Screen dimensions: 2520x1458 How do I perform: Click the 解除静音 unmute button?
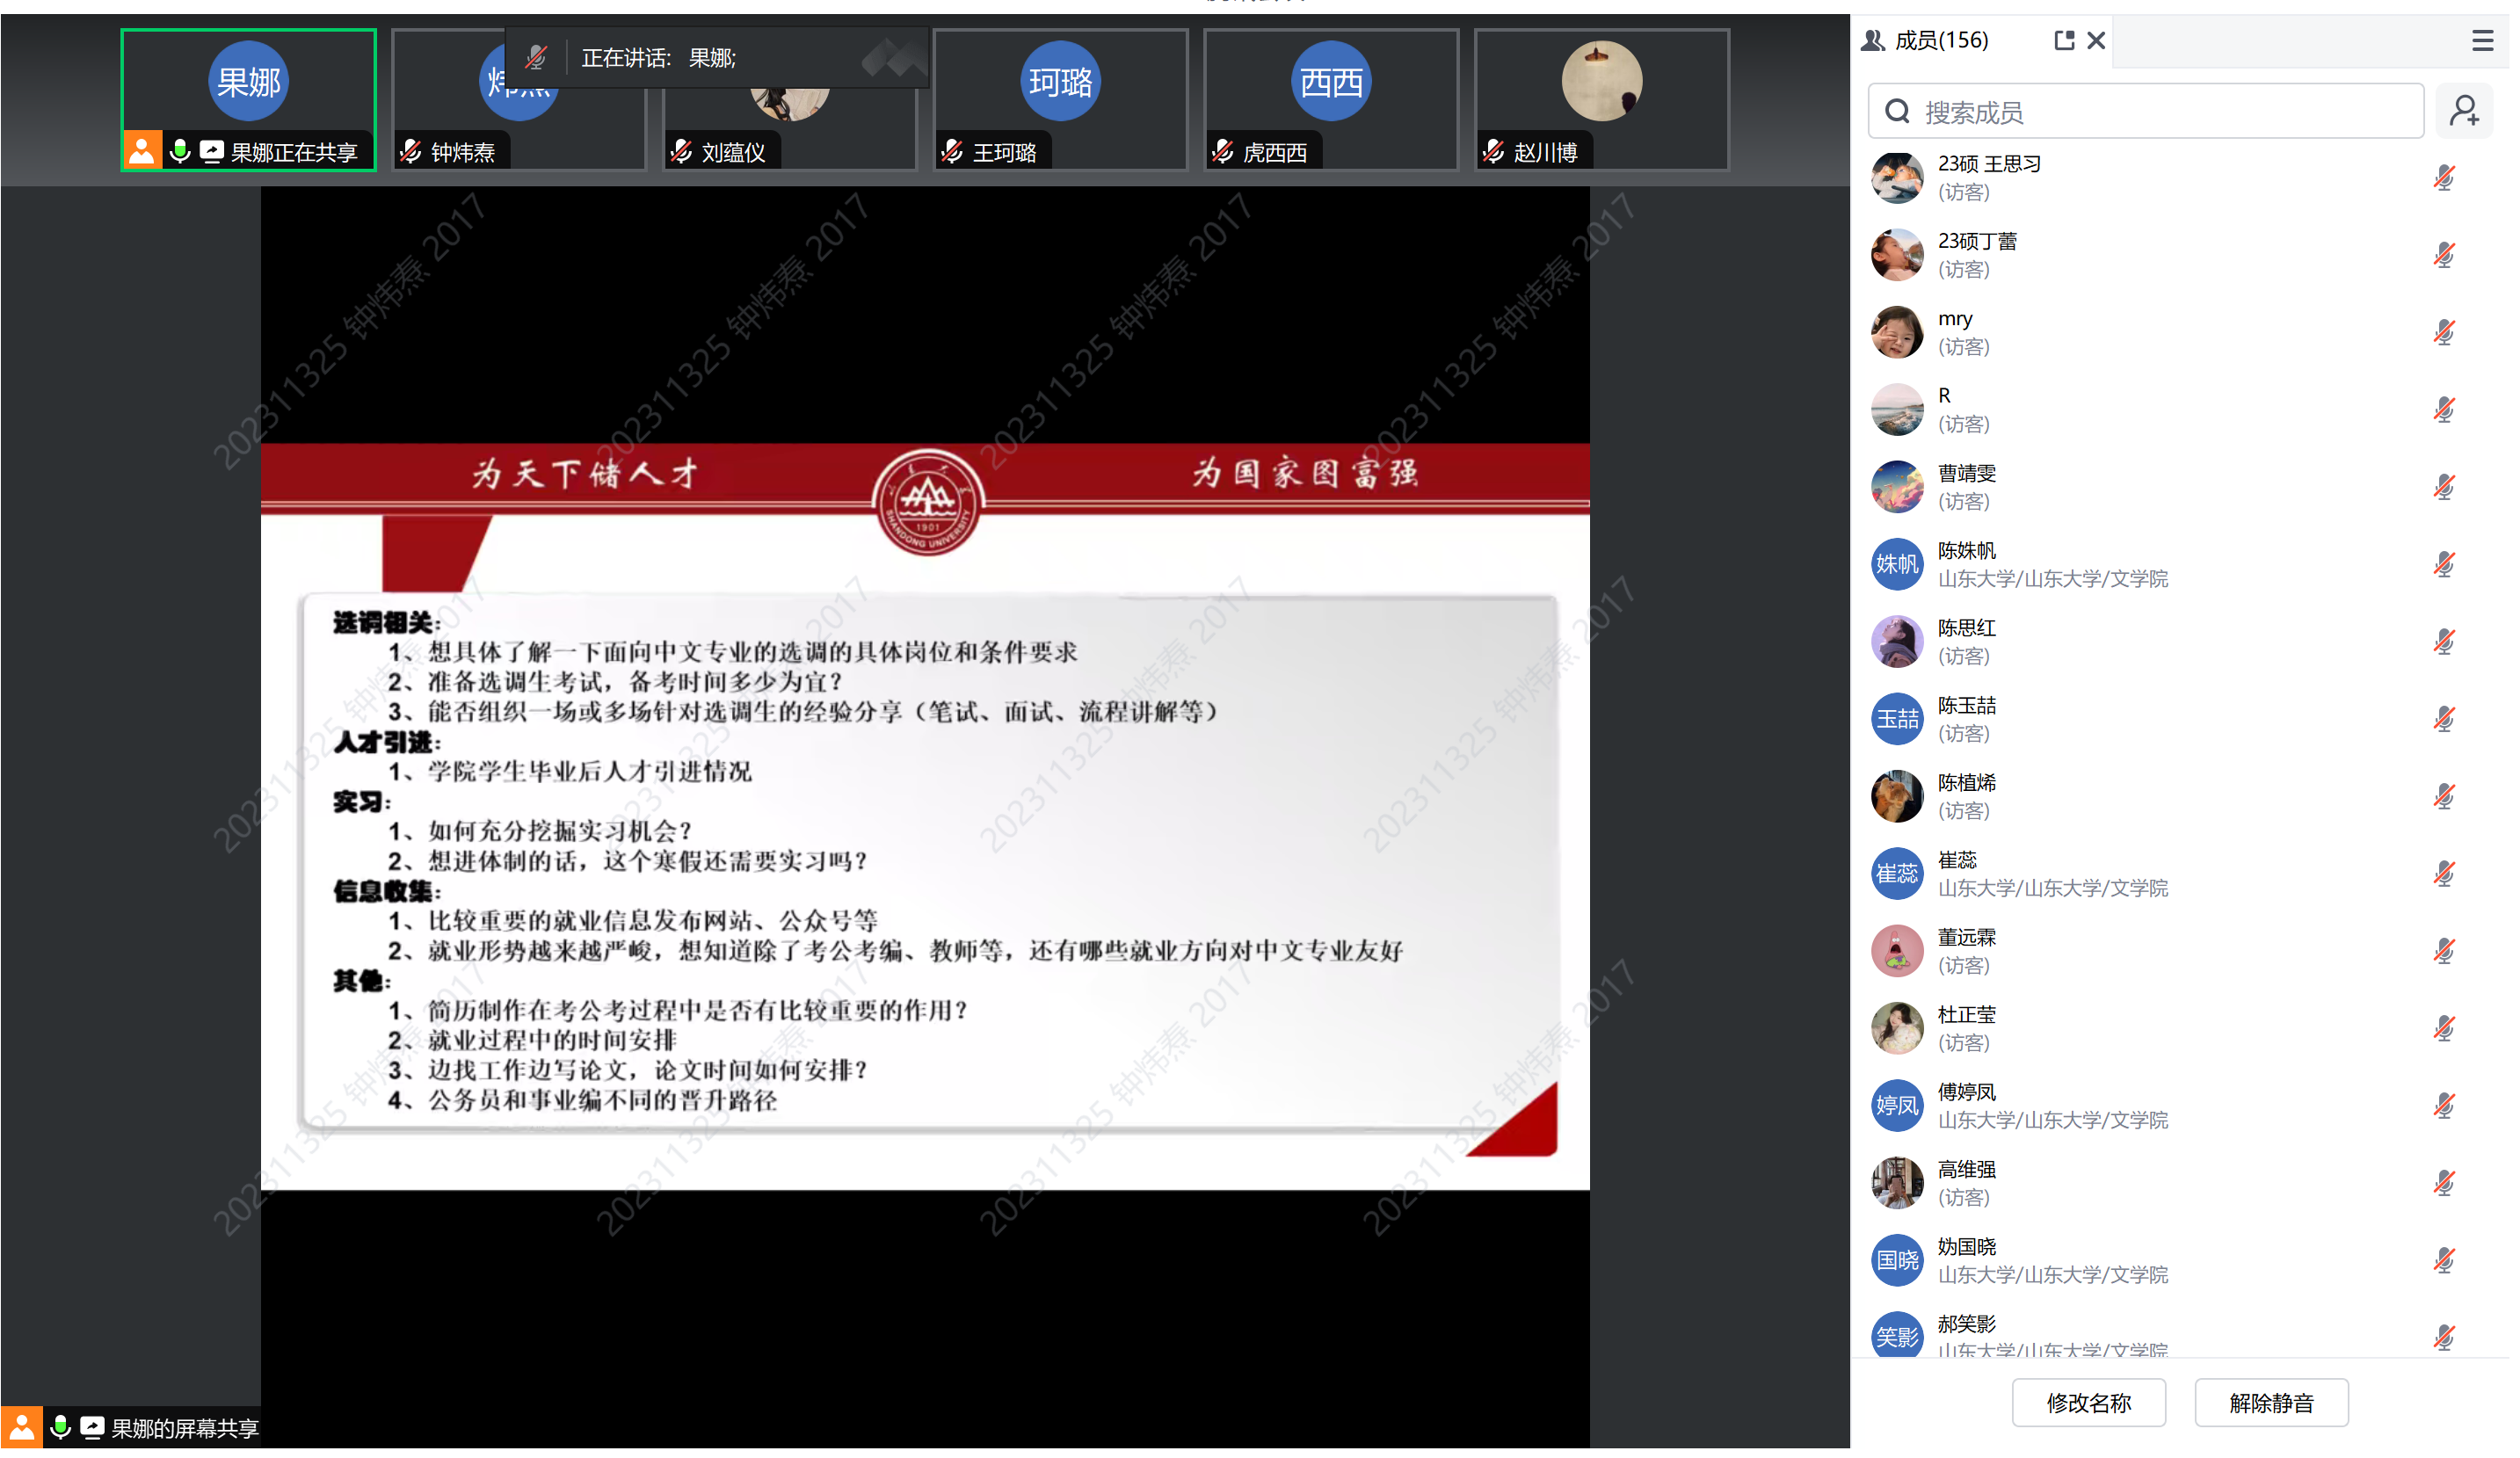pos(2270,1403)
